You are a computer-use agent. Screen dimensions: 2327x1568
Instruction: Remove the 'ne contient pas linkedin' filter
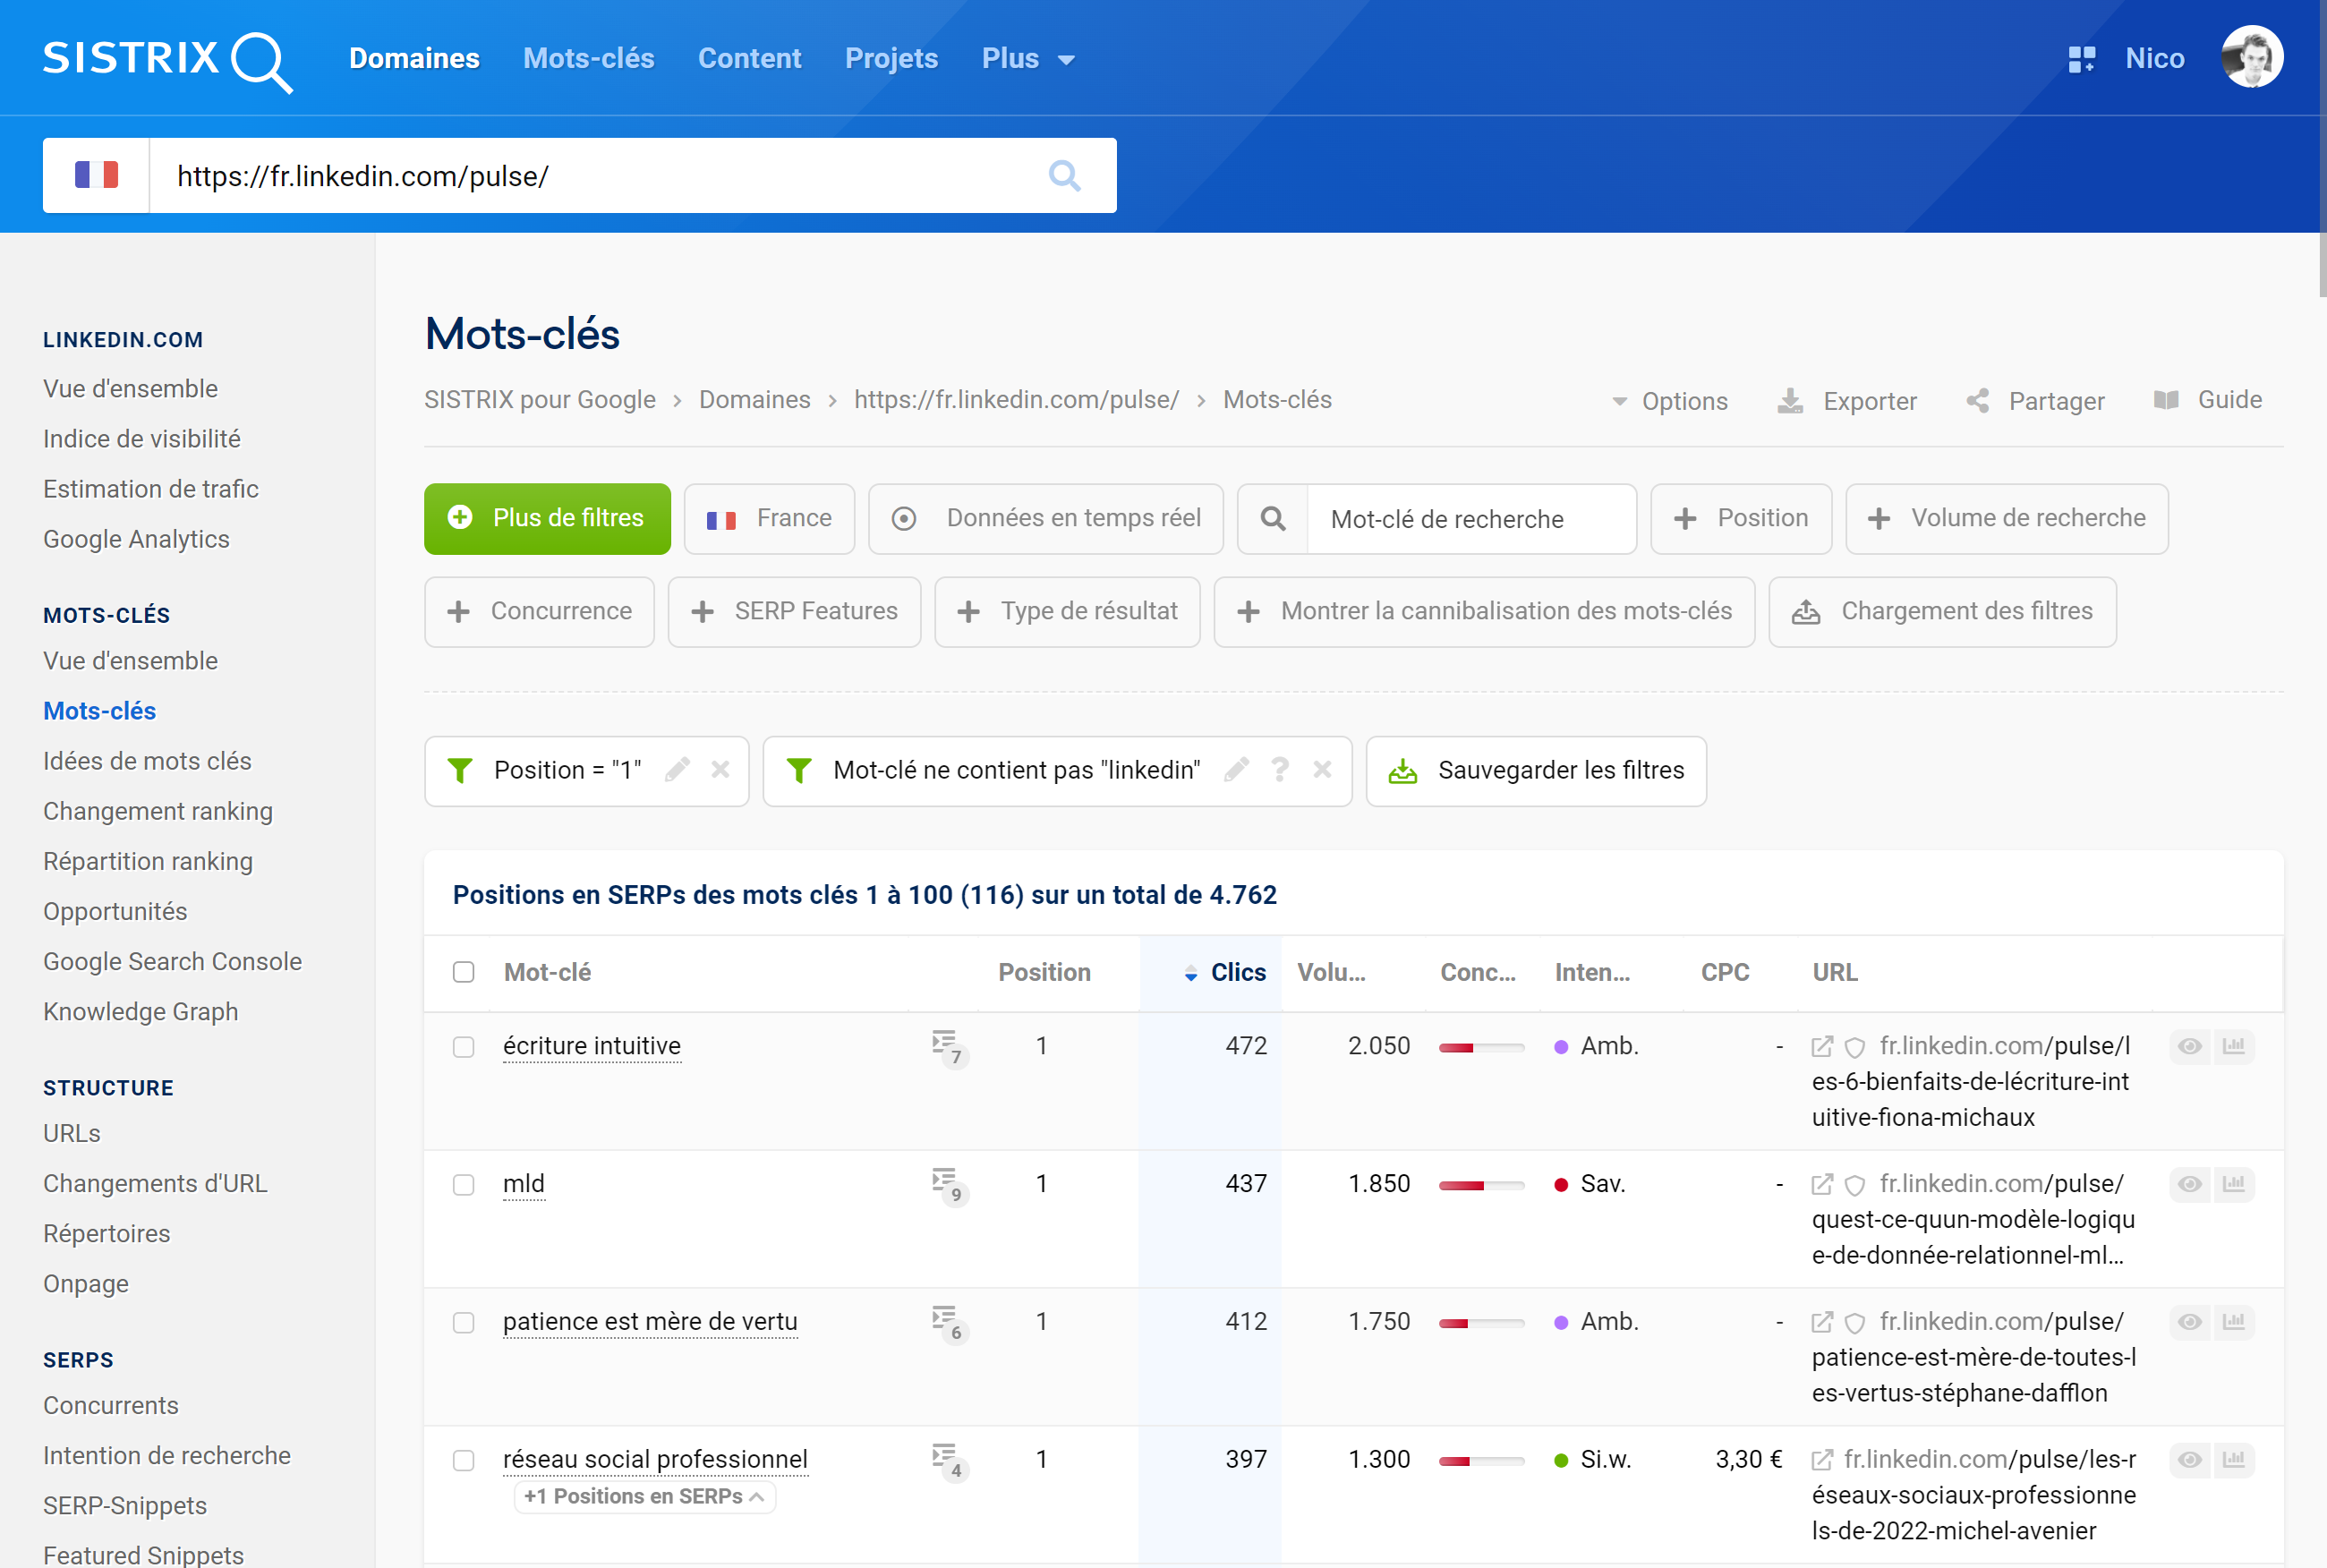point(1322,769)
